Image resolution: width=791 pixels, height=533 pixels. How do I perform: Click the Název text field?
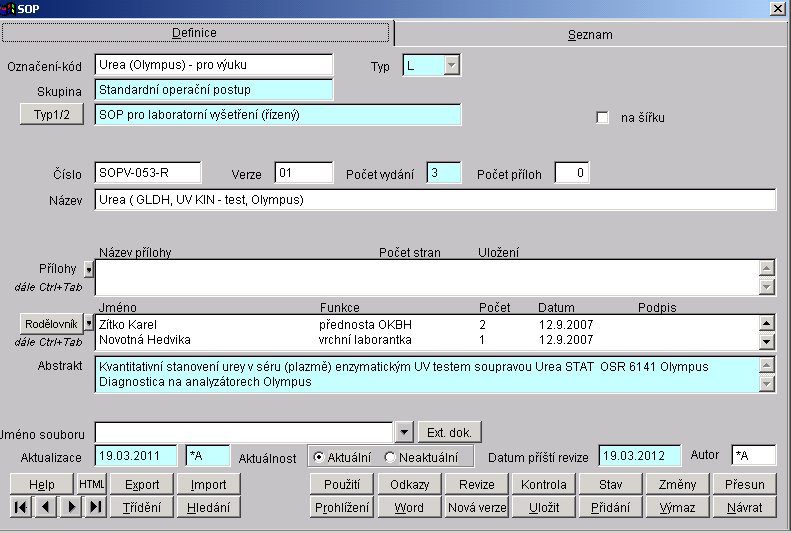(x=435, y=200)
